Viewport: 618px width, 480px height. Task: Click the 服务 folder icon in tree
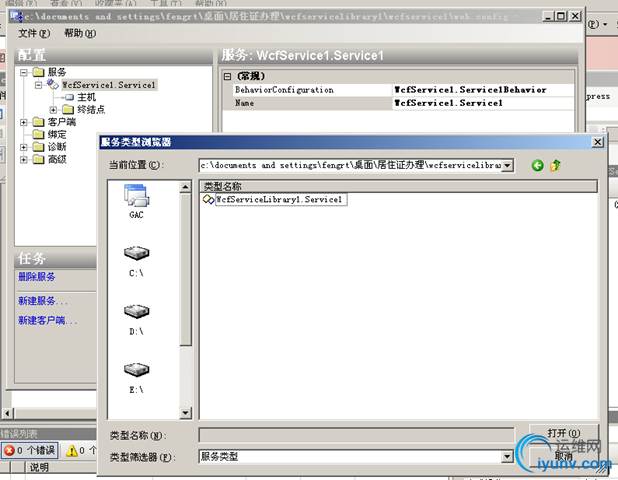(38, 72)
